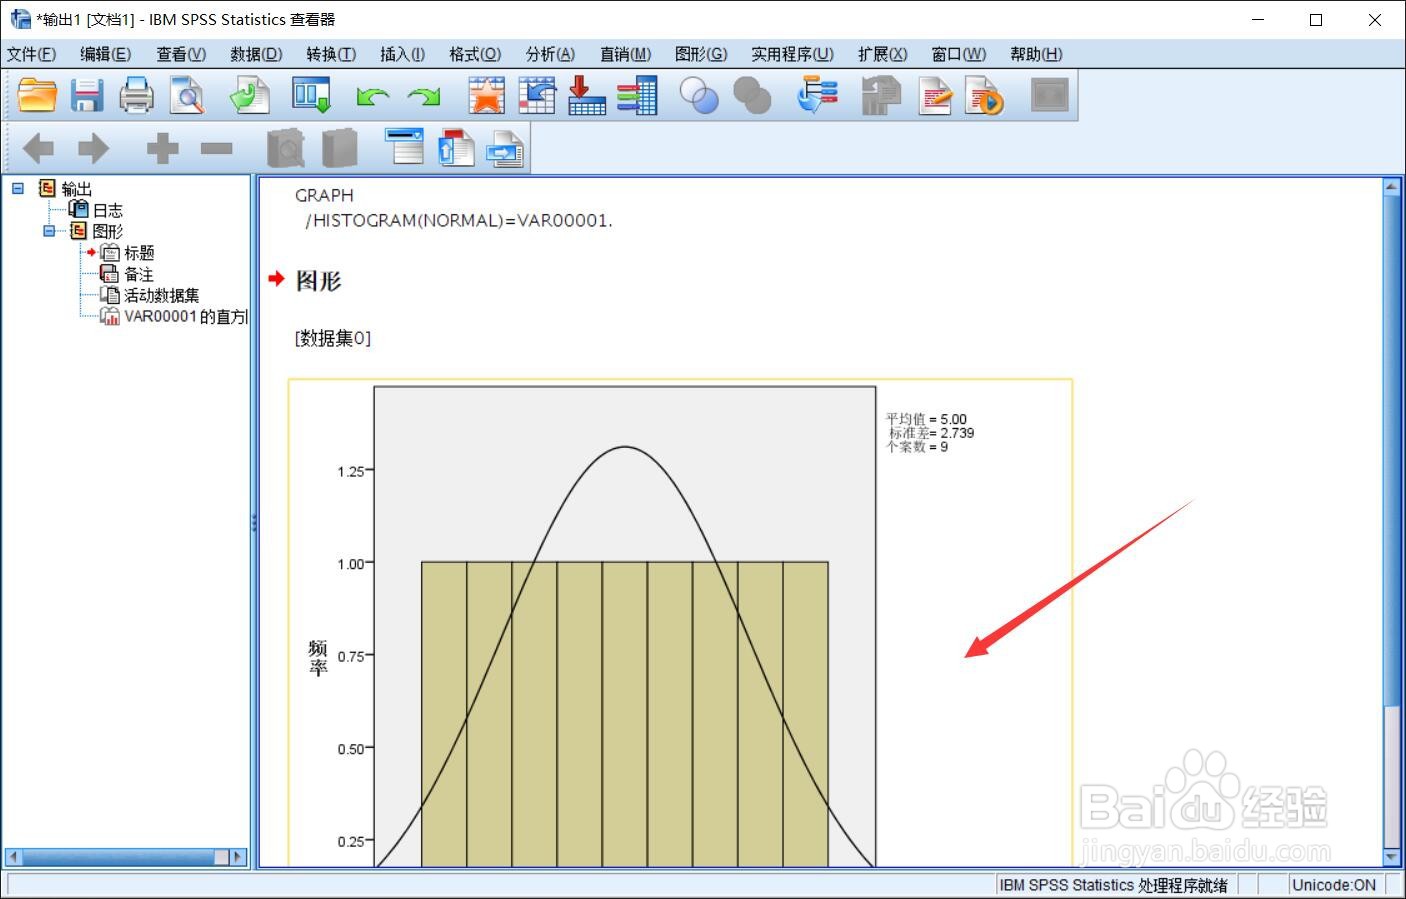Click the gray Hide book icon
1406x899 pixels.
coord(340,148)
